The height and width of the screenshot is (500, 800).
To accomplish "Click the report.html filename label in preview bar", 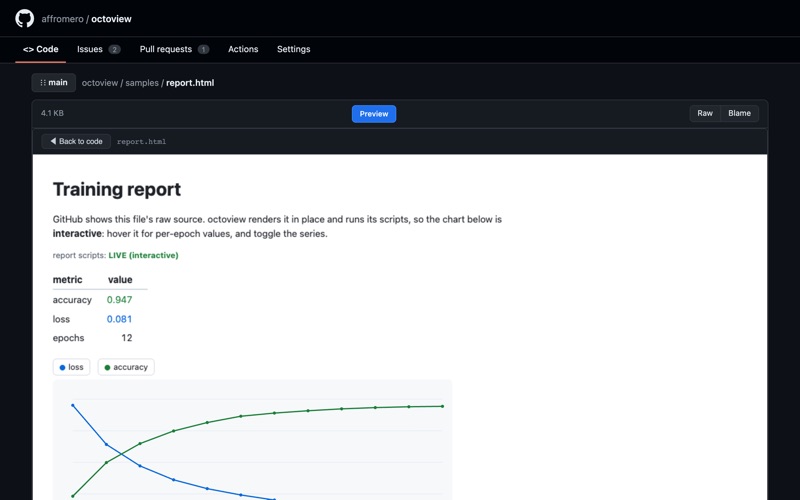I will (141, 142).
